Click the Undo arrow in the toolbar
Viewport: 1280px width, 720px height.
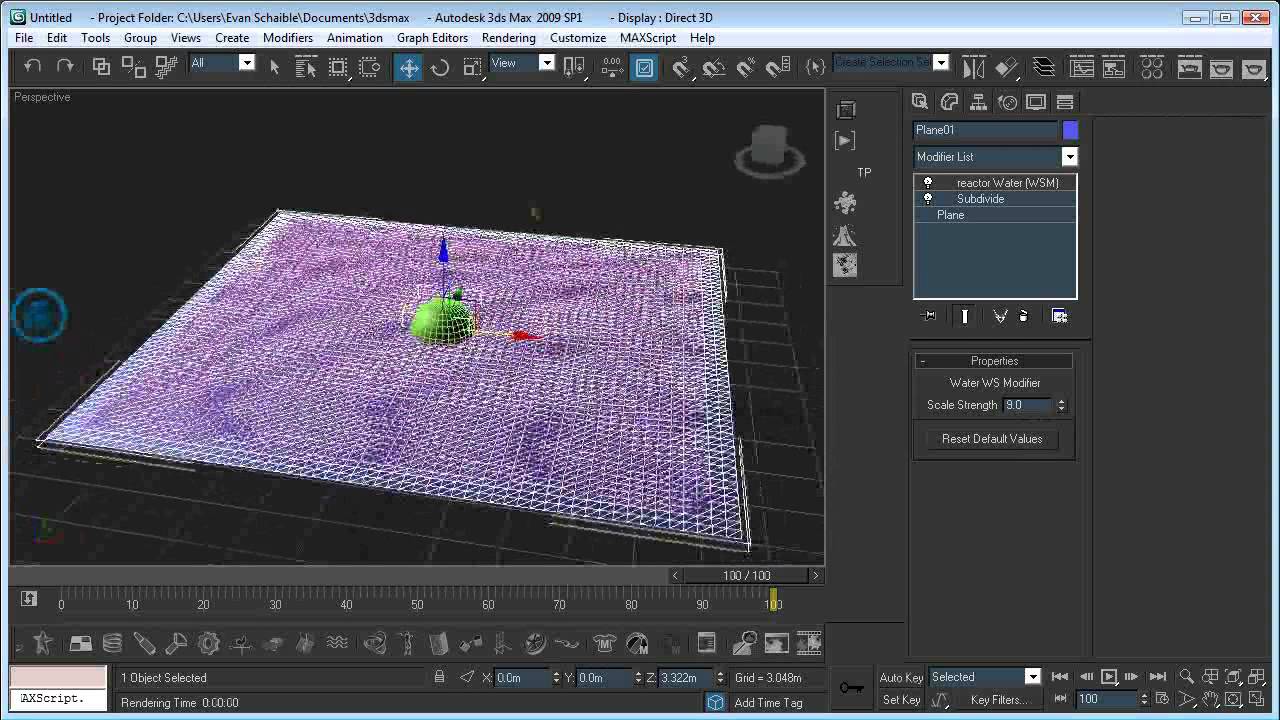pos(33,66)
